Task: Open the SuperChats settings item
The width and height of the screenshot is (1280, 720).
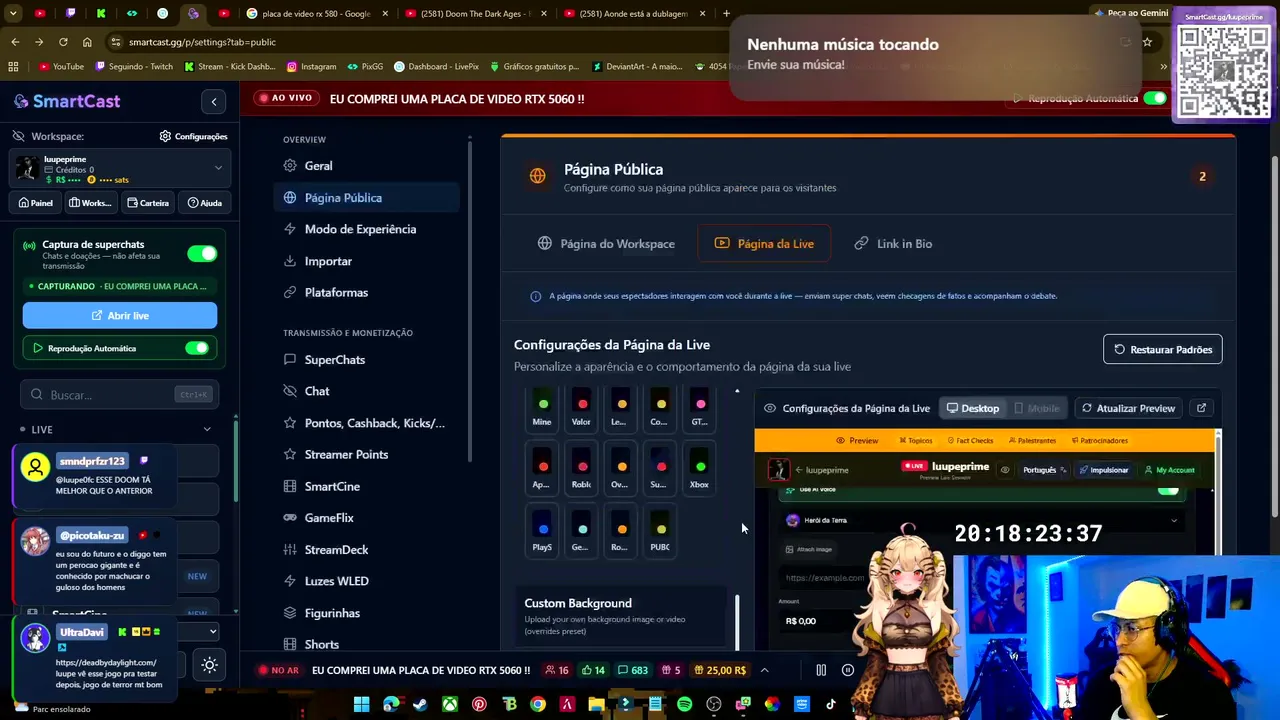Action: tap(366, 359)
